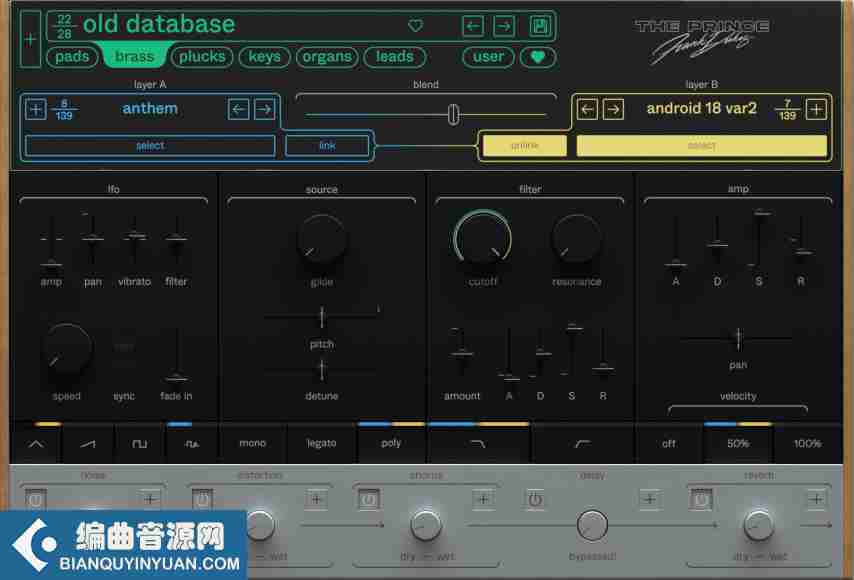Choose high-pass filter shape
The width and height of the screenshot is (854, 580).
pyautogui.click(x=582, y=444)
